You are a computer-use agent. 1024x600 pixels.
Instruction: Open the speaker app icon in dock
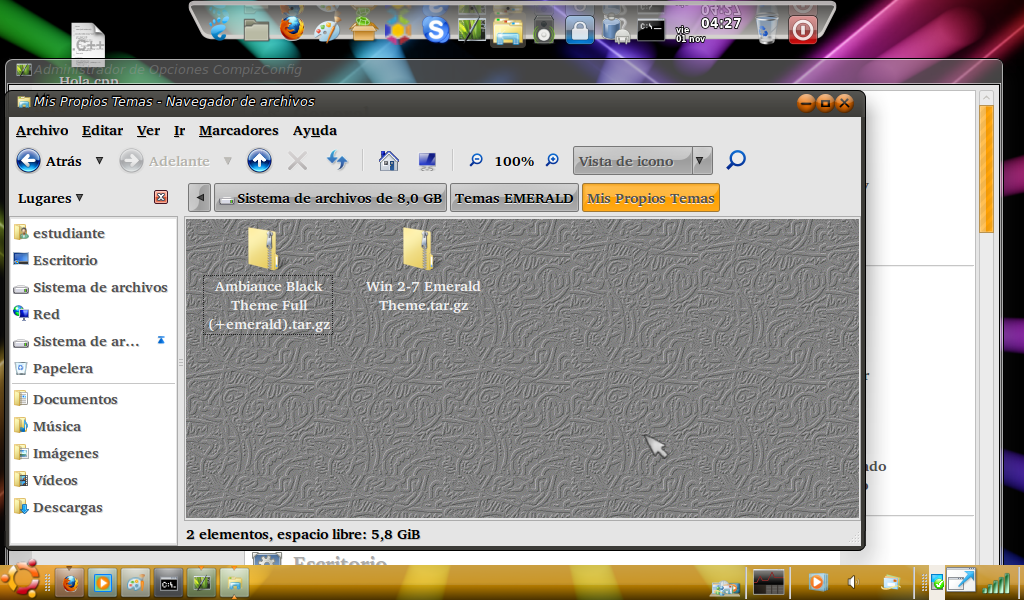point(543,29)
